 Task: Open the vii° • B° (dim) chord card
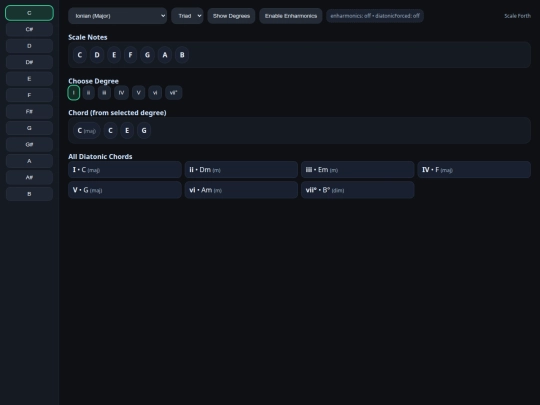point(357,190)
